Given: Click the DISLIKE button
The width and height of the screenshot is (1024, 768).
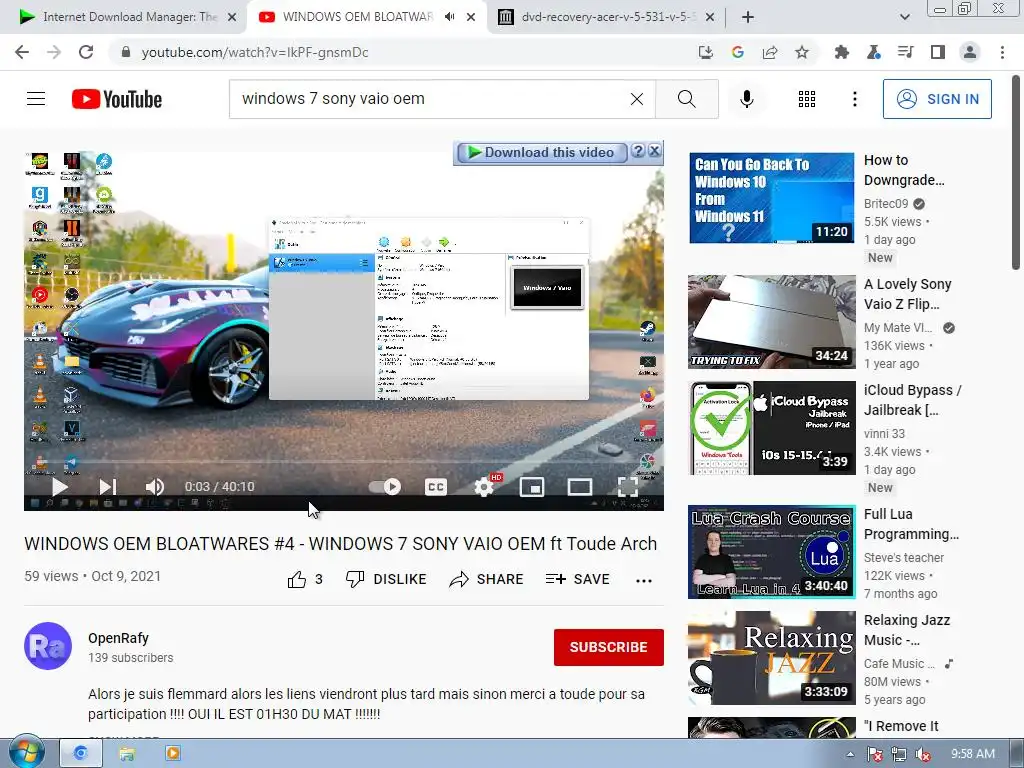Looking at the screenshot, I should pos(386,579).
